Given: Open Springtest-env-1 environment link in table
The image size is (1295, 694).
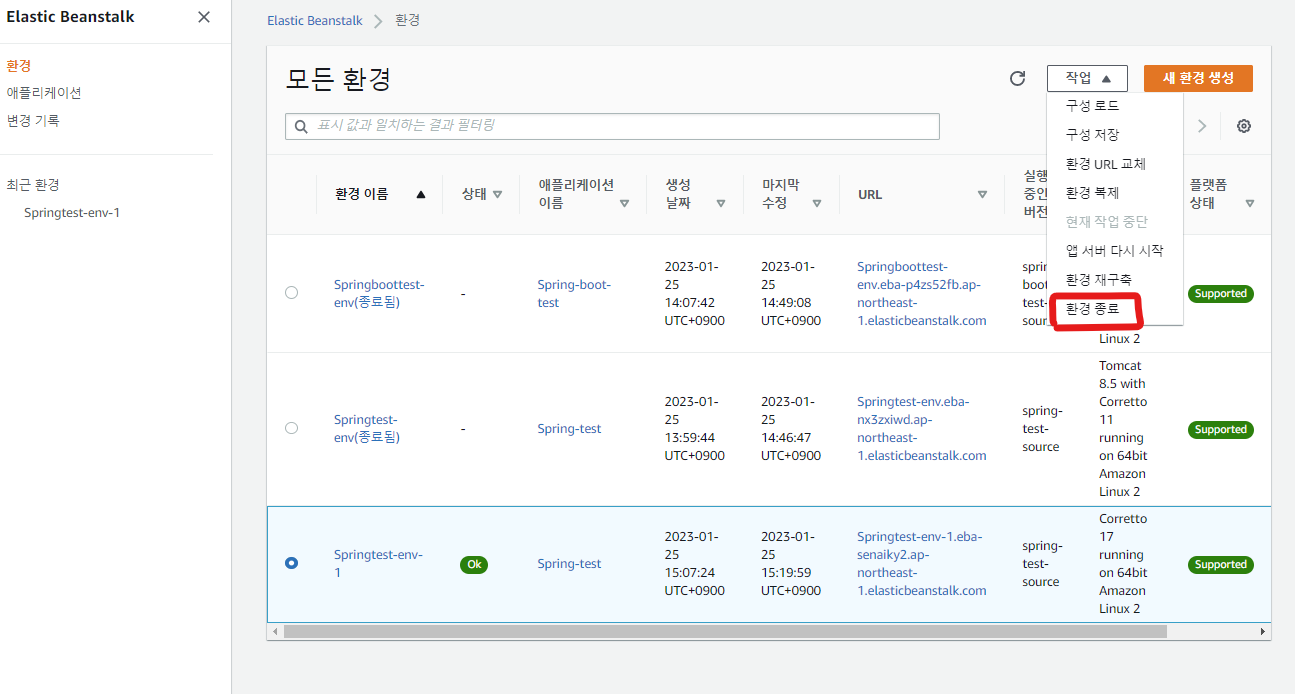Looking at the screenshot, I should point(378,564).
